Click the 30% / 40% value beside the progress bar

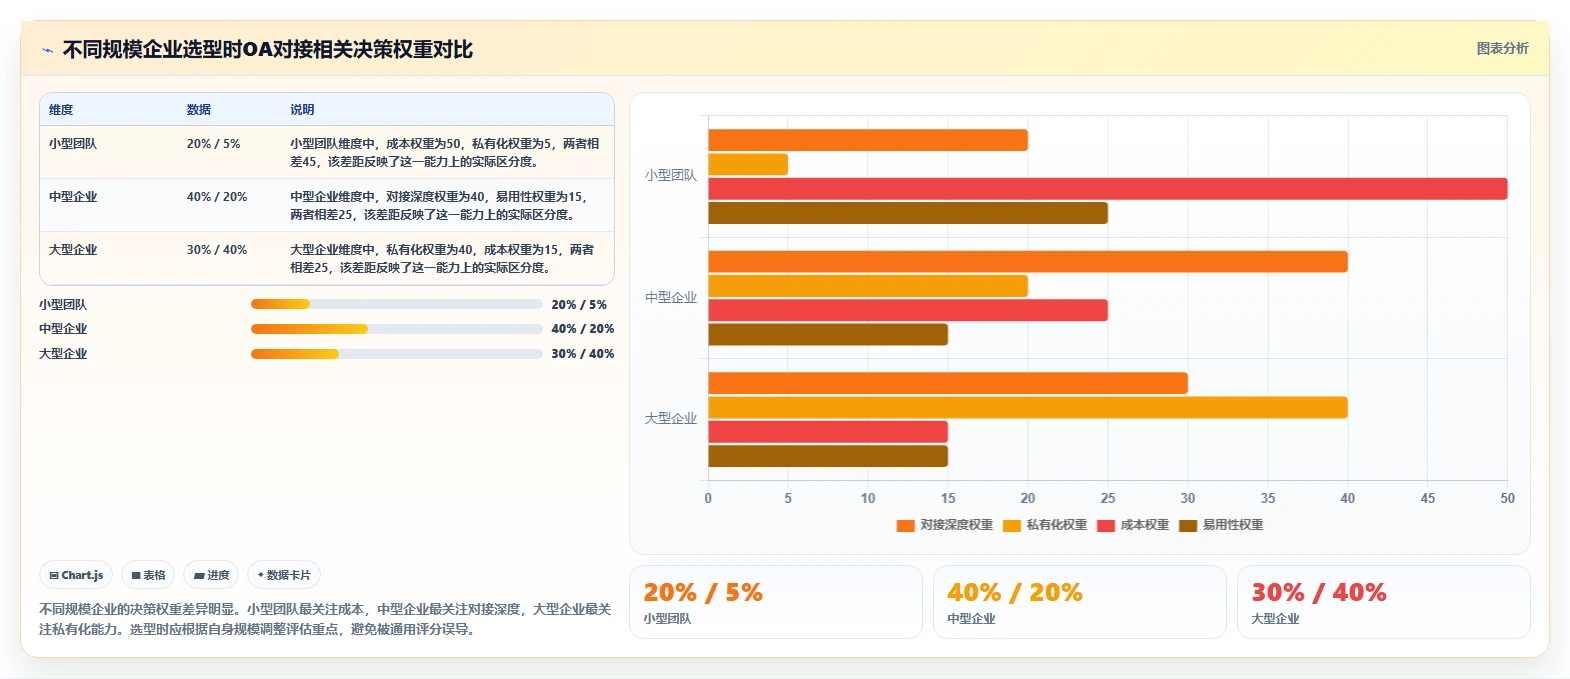pyautogui.click(x=583, y=354)
